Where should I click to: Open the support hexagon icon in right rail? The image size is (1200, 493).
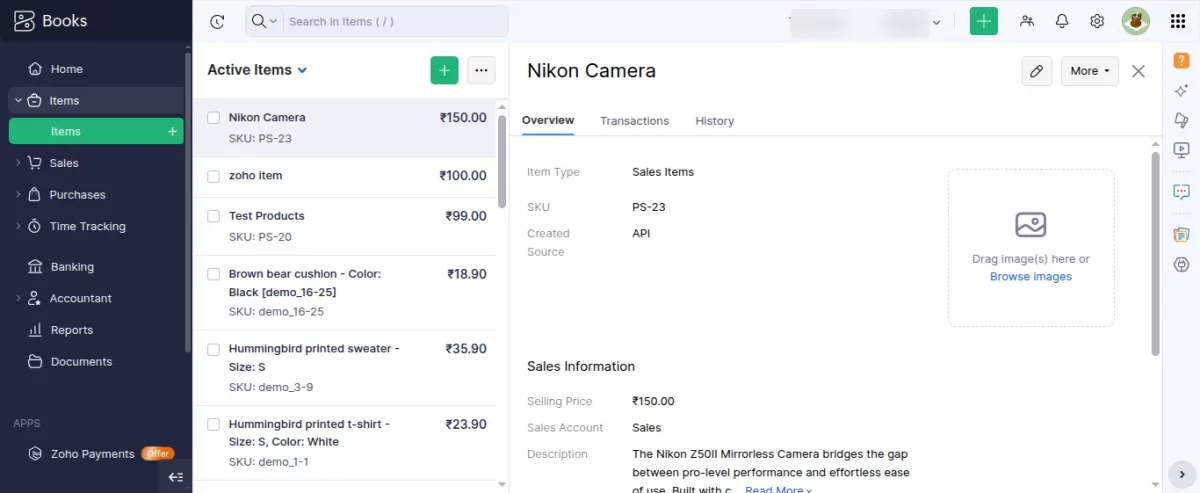point(1181,264)
